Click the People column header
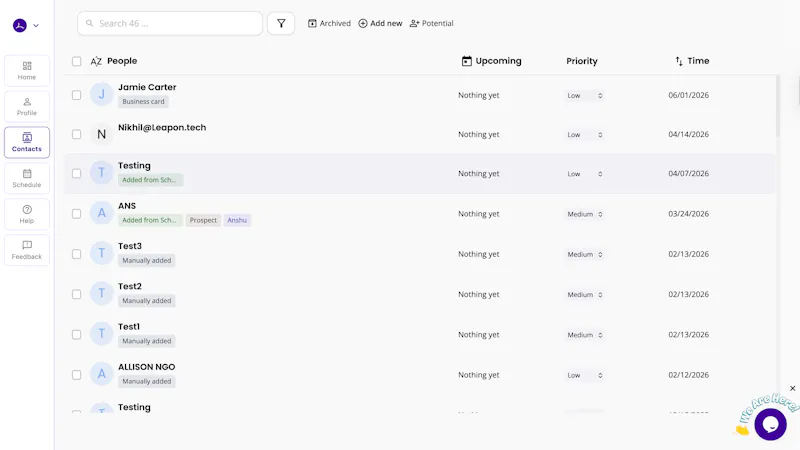The height and width of the screenshot is (450, 800). 122,61
